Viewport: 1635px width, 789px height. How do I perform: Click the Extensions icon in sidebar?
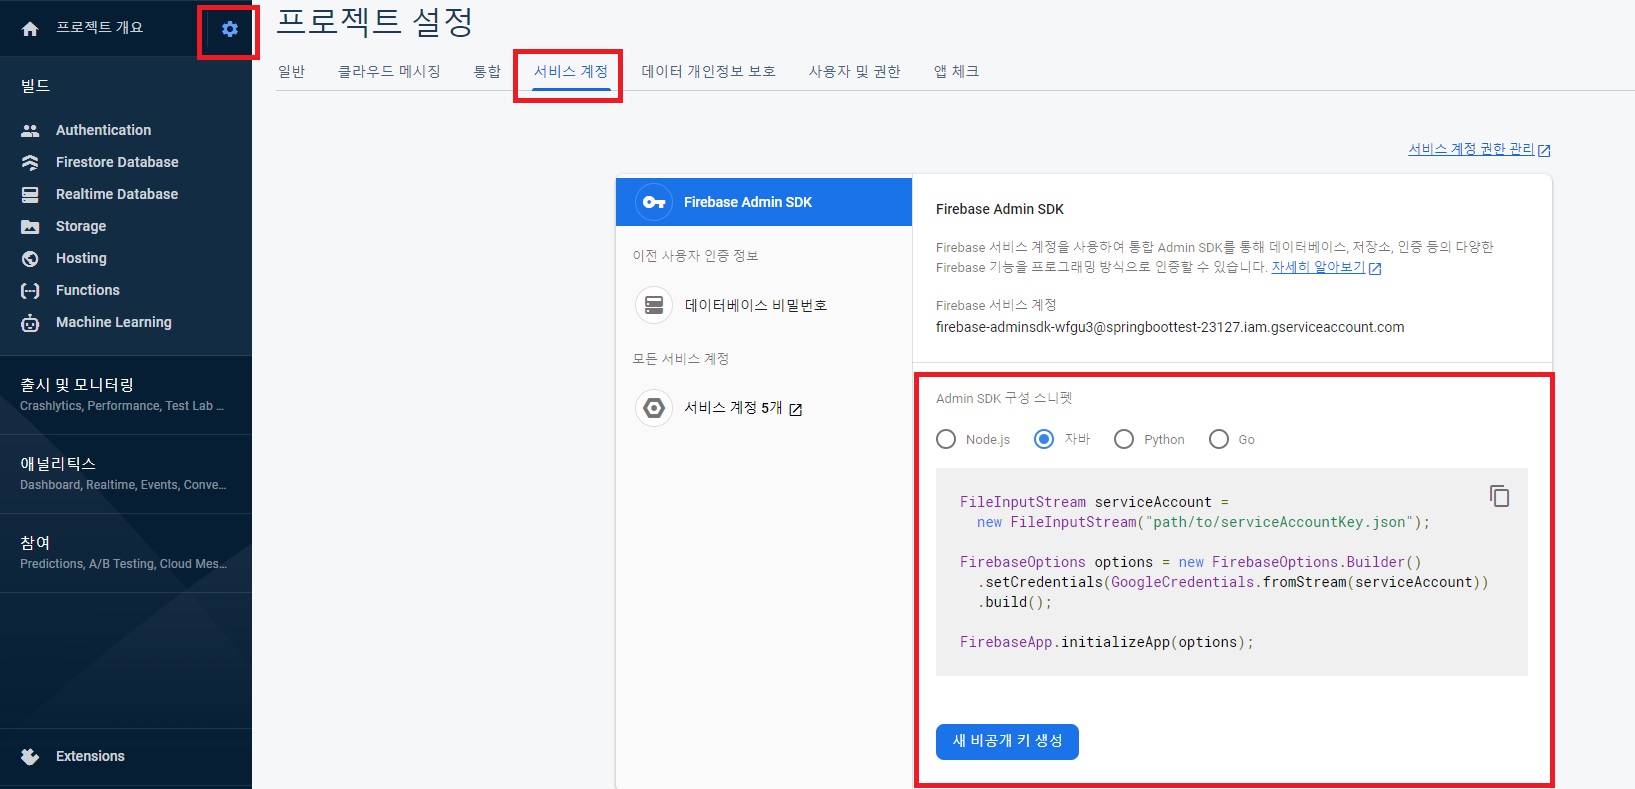[30, 756]
